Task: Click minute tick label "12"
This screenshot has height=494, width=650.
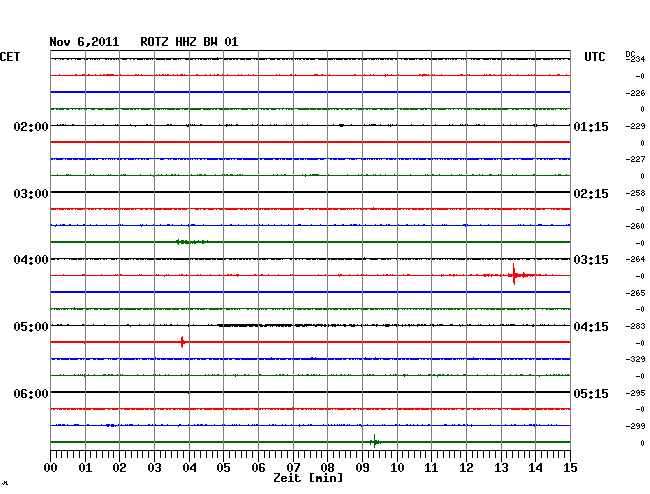Action: pos(466,467)
